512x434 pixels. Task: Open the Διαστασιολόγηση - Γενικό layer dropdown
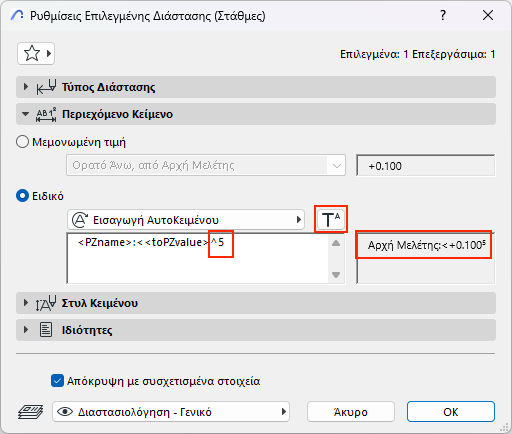(x=171, y=412)
